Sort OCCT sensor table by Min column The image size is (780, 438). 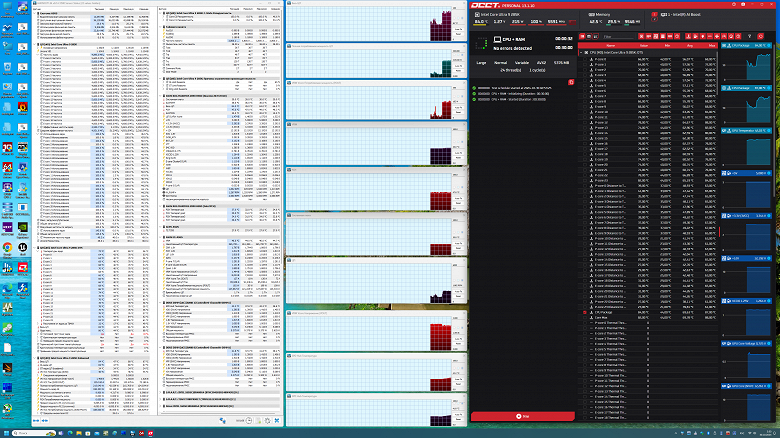click(668, 45)
